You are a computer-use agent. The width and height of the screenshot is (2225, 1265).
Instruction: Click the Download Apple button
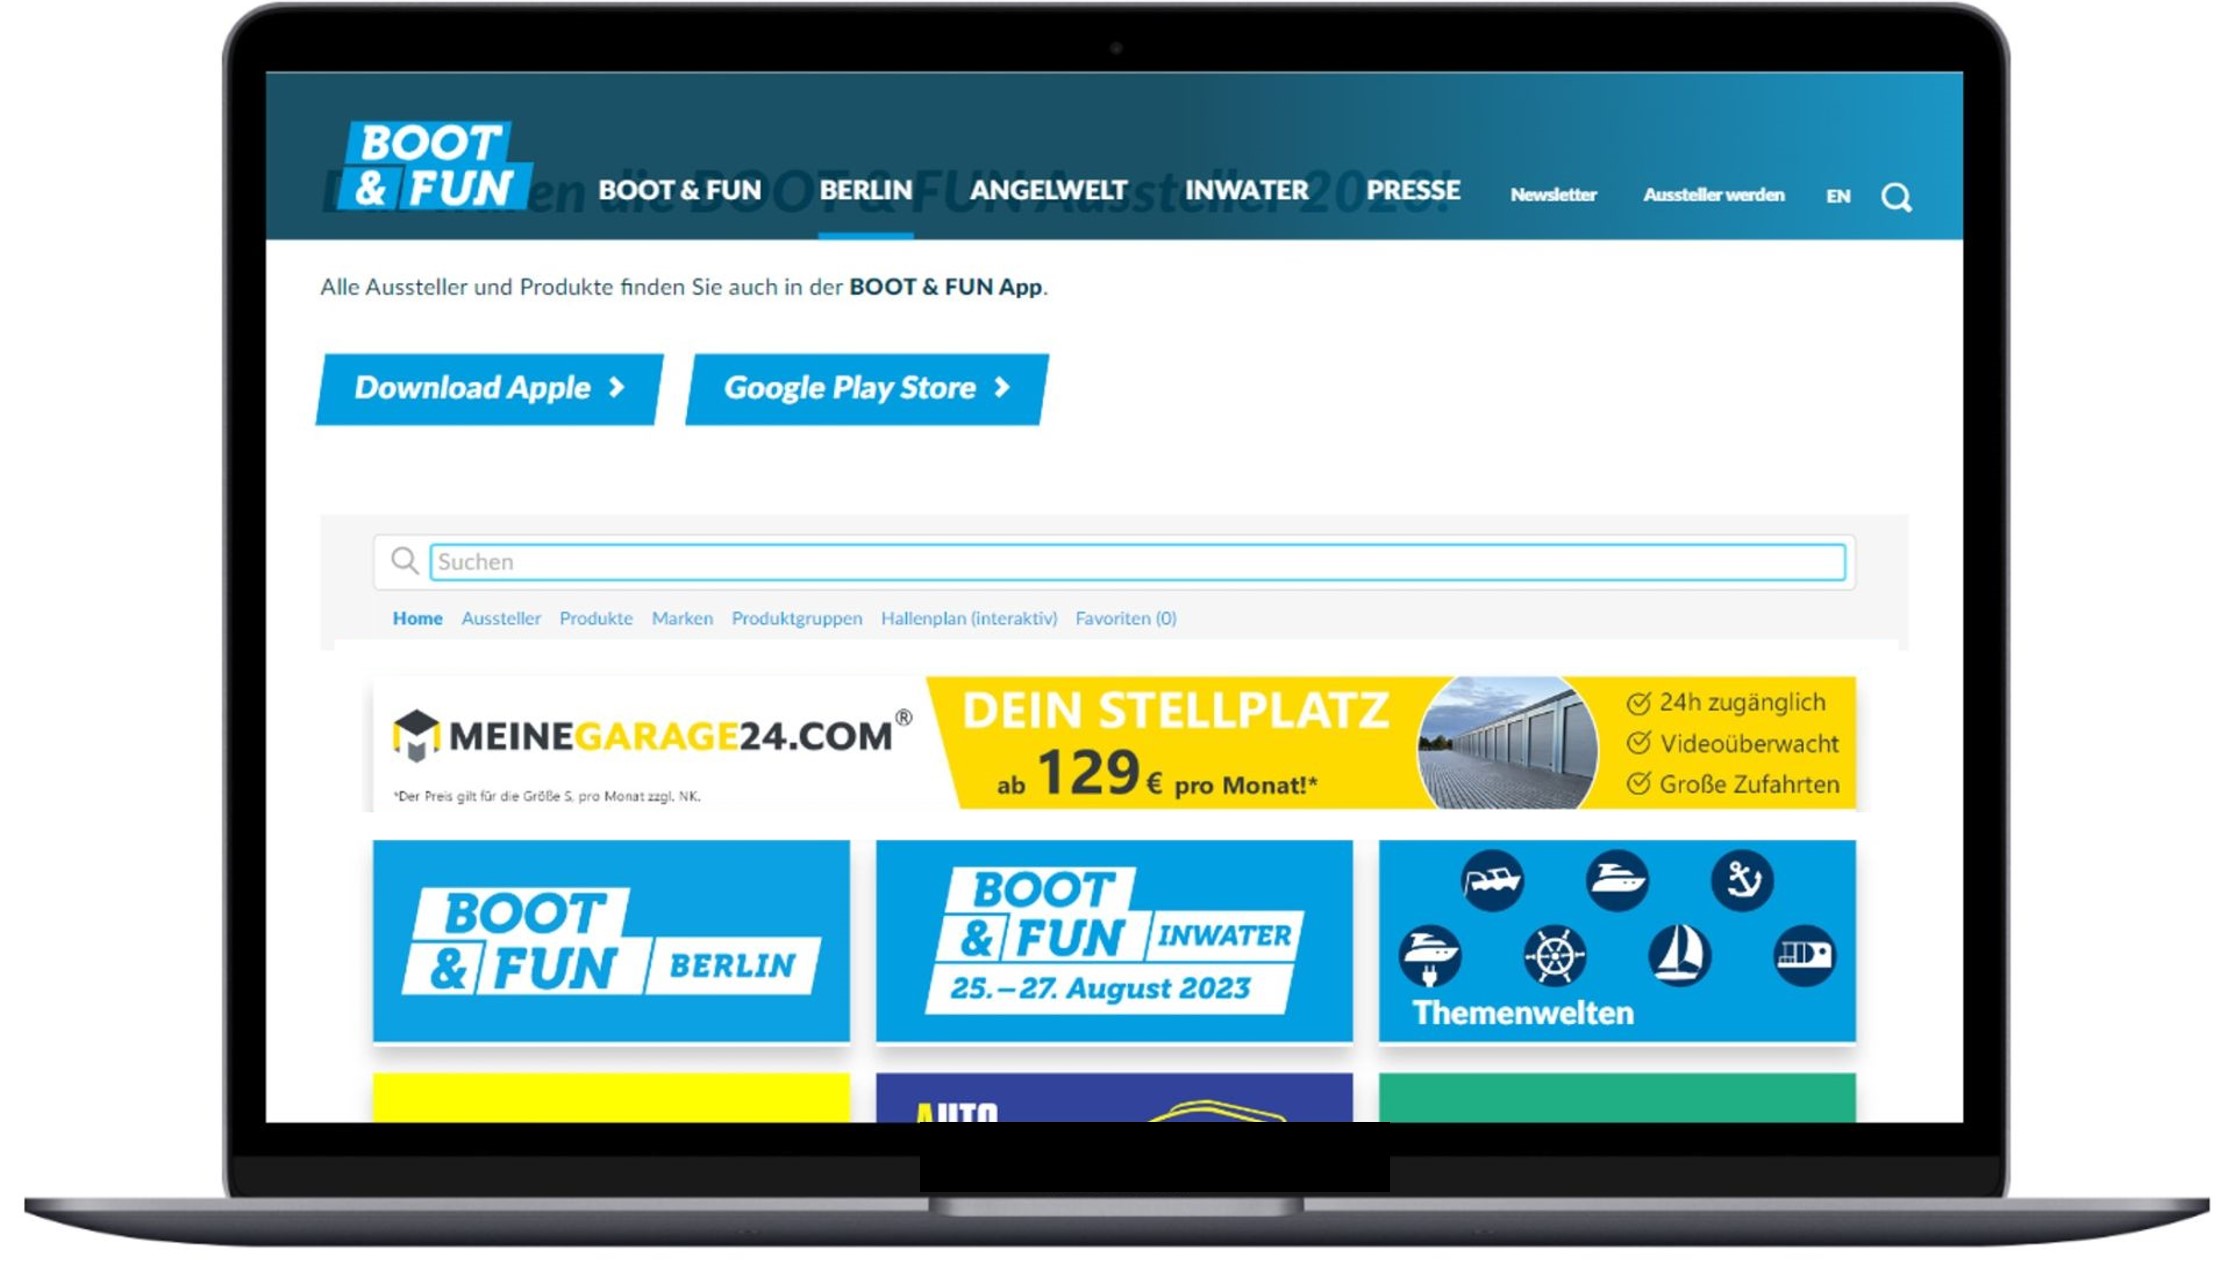(x=489, y=389)
